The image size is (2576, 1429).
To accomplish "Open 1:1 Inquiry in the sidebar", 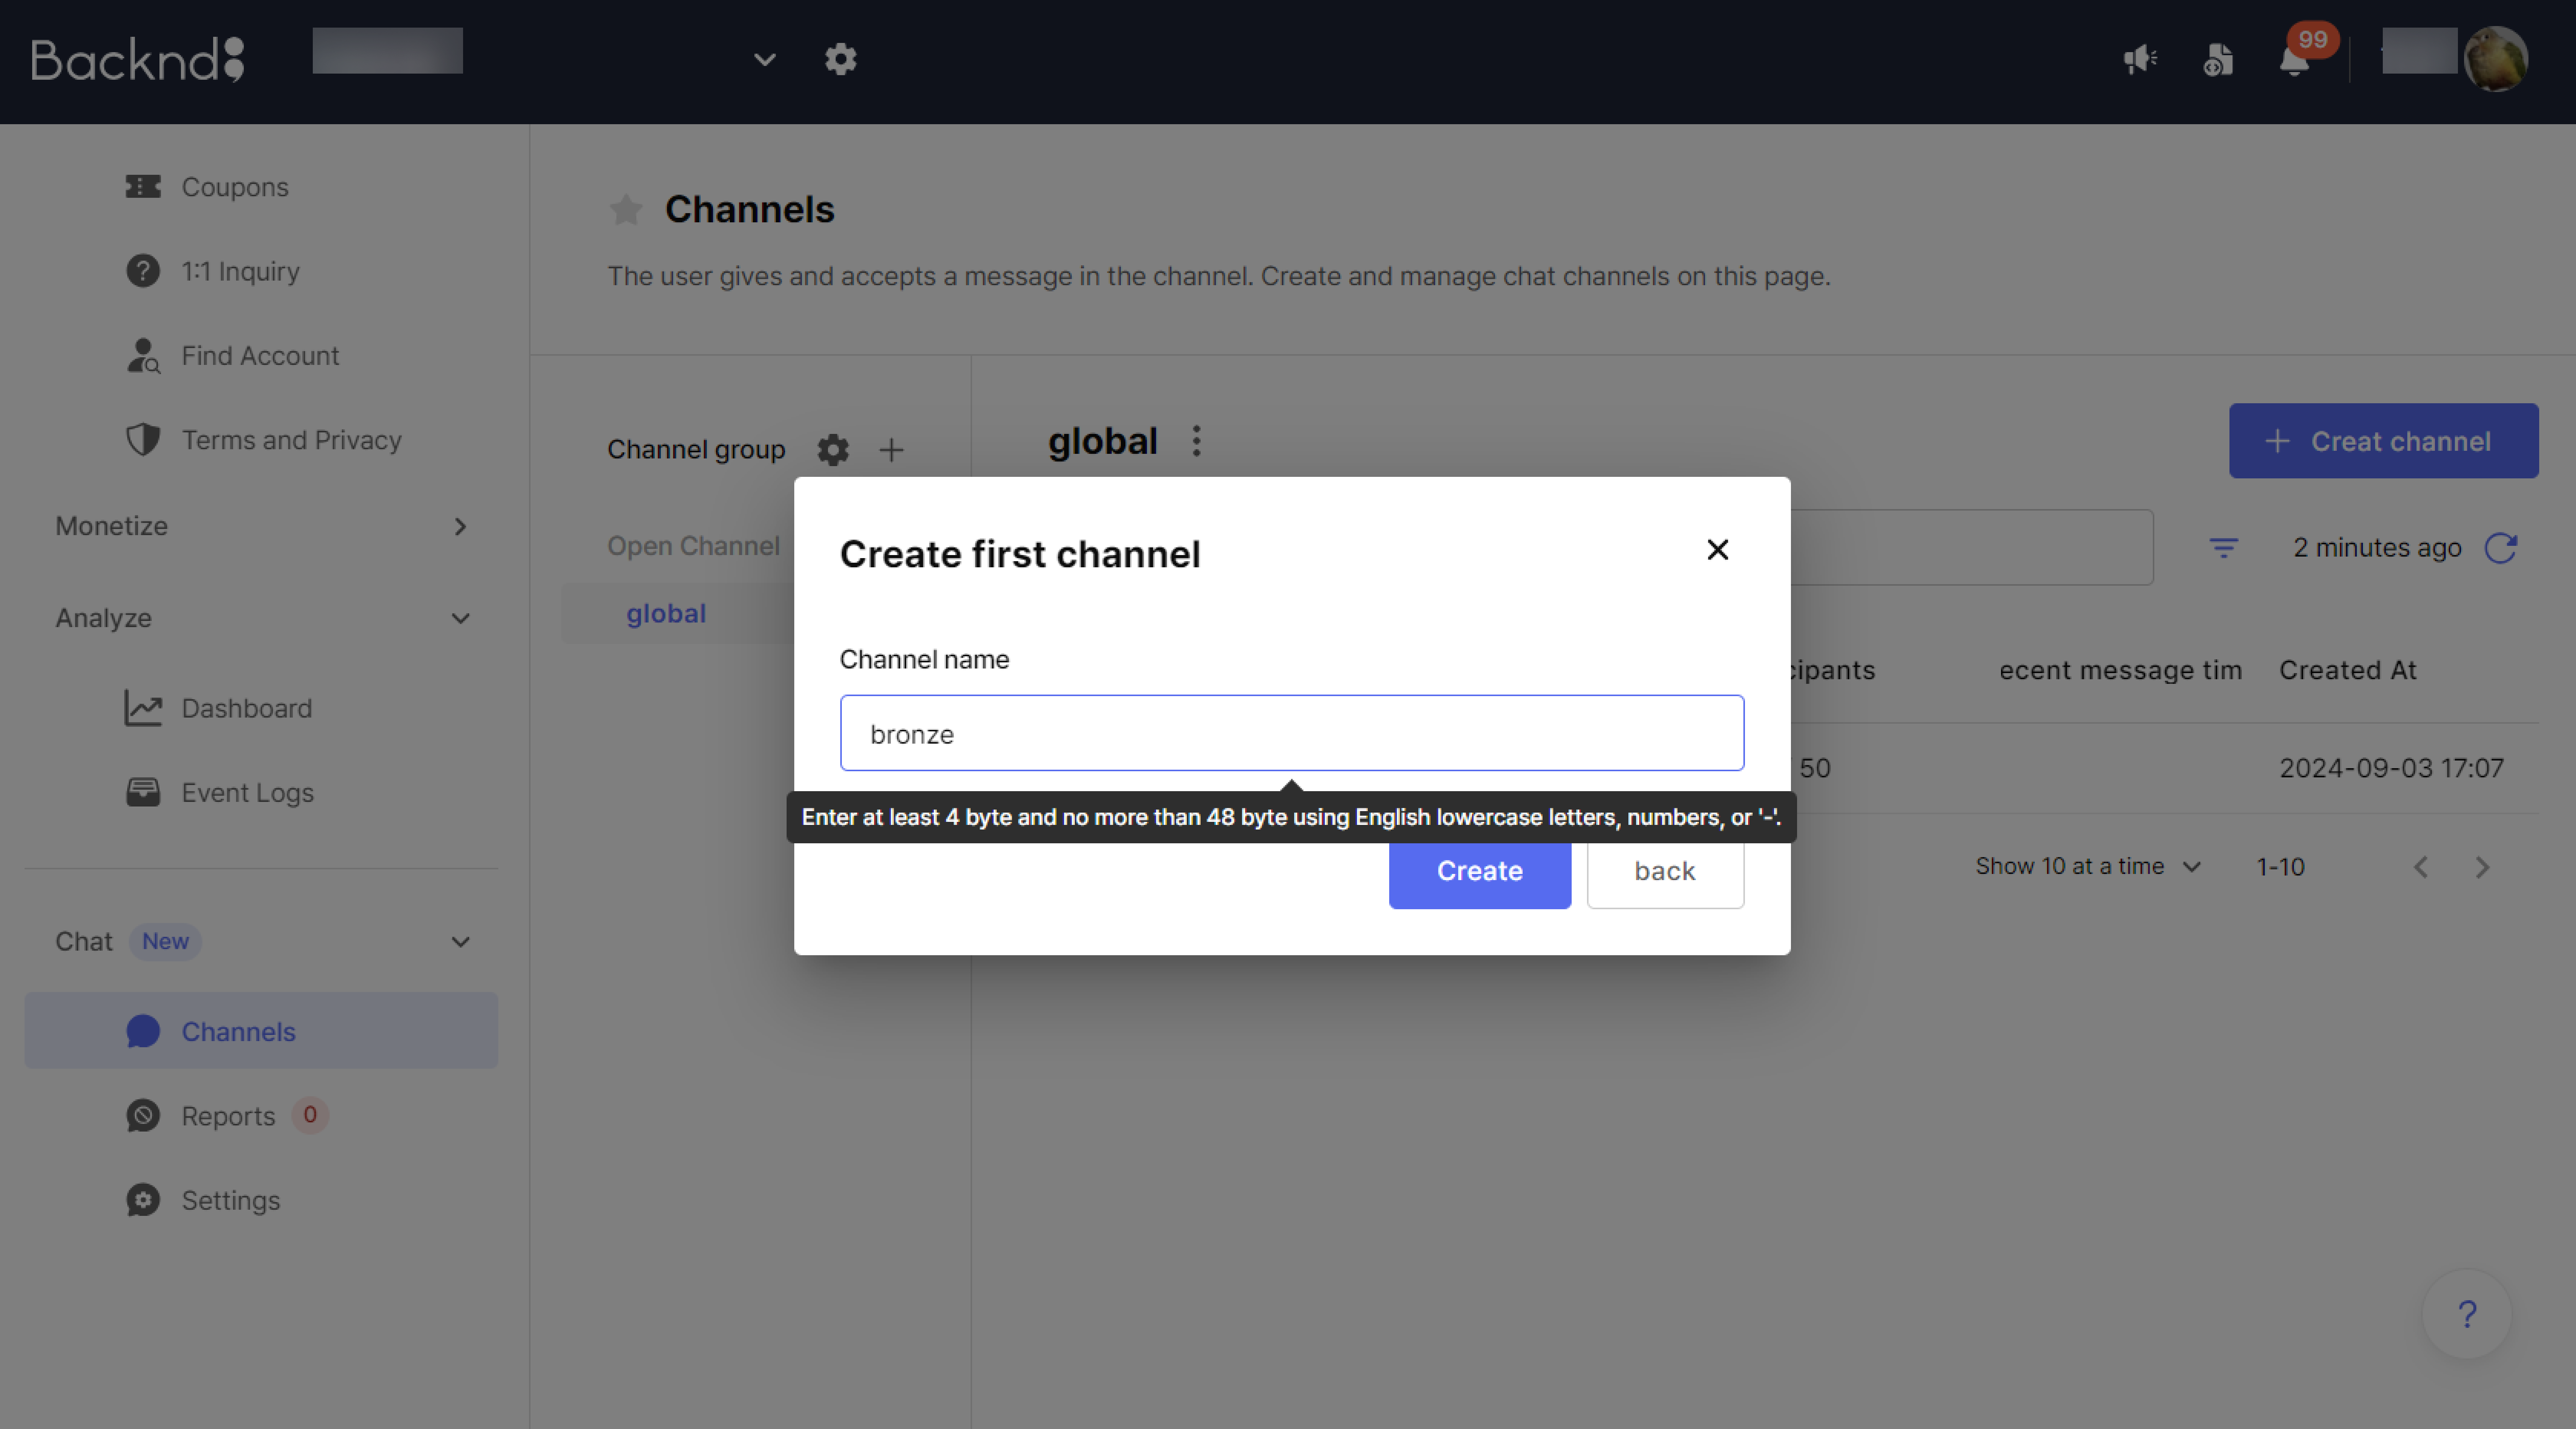I will (240, 271).
